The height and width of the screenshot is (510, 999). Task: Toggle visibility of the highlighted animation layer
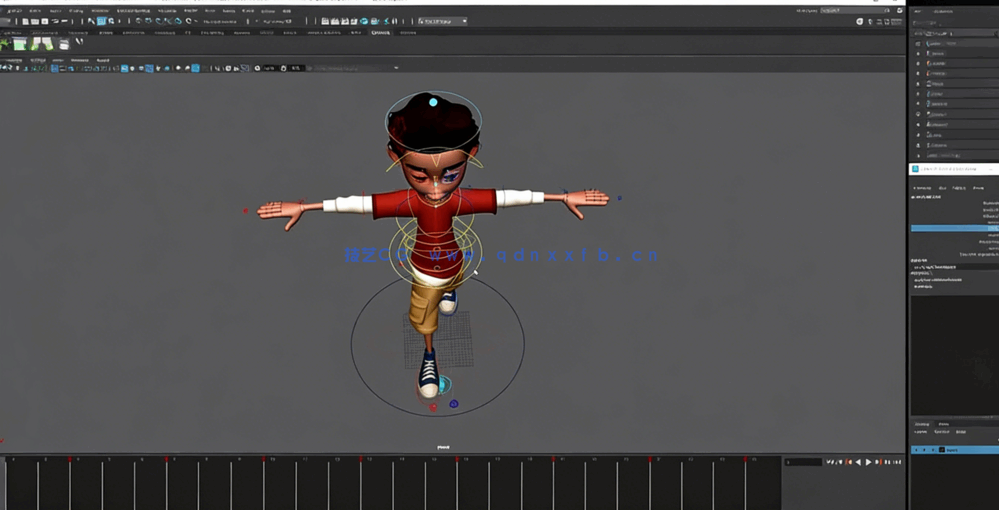[918, 450]
